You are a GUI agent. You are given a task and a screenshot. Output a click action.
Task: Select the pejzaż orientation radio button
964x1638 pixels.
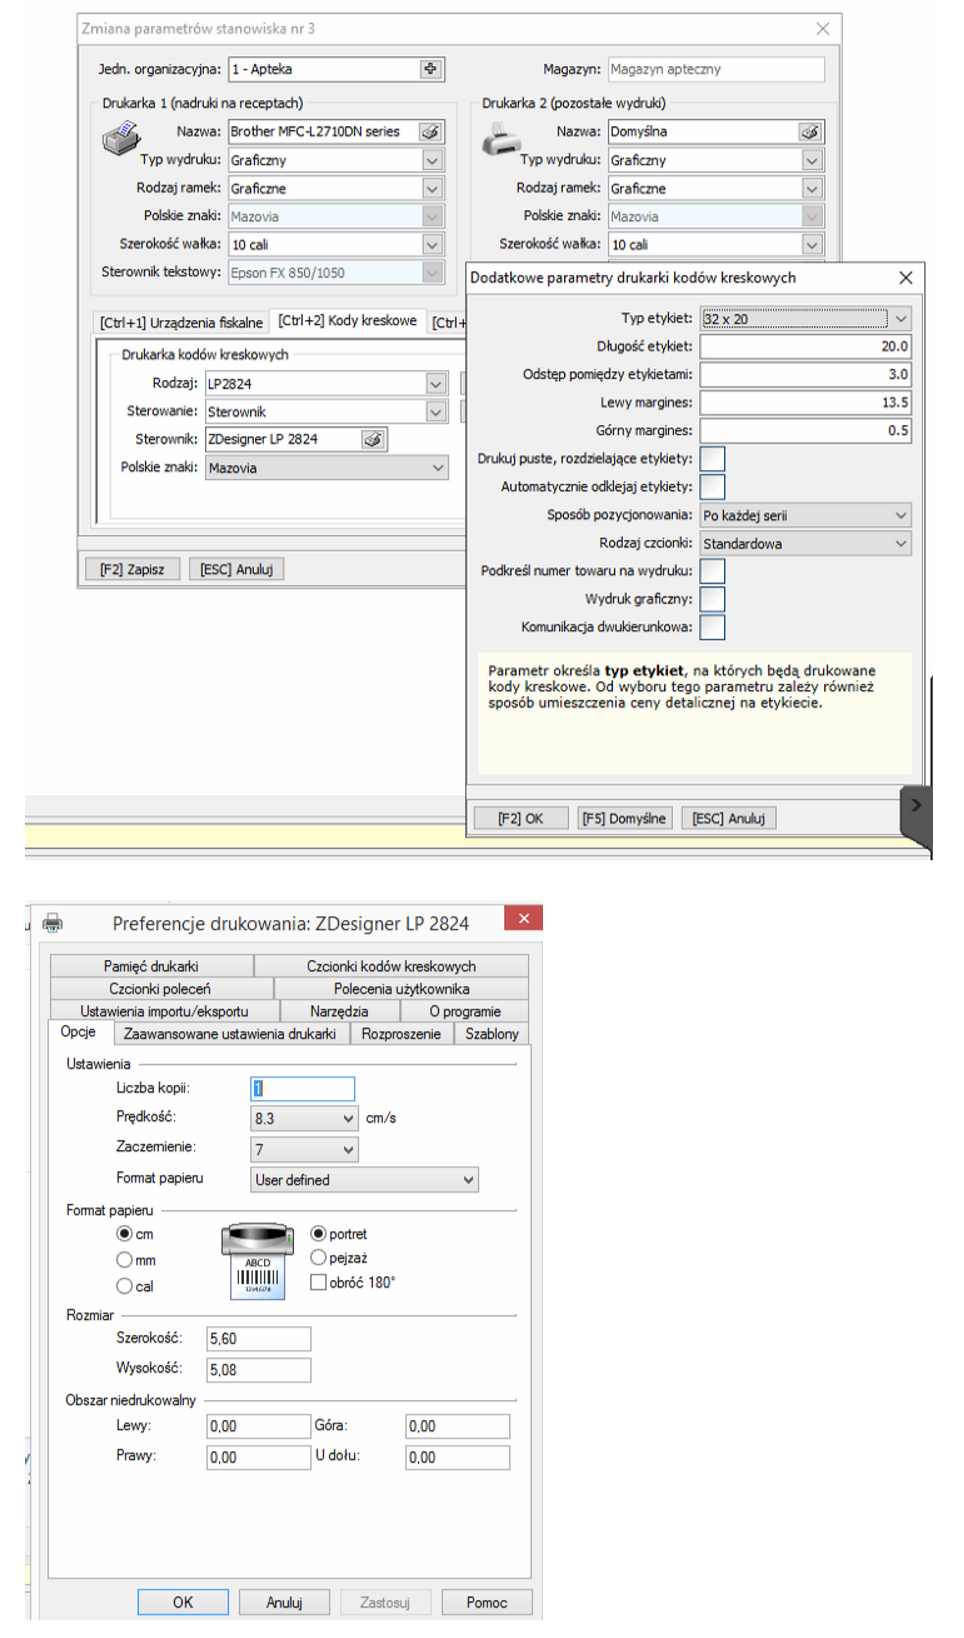point(319,1258)
